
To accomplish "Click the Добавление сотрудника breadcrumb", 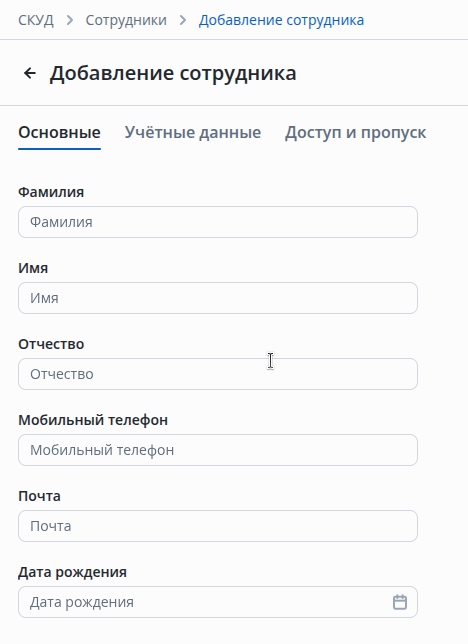I will [x=281, y=20].
